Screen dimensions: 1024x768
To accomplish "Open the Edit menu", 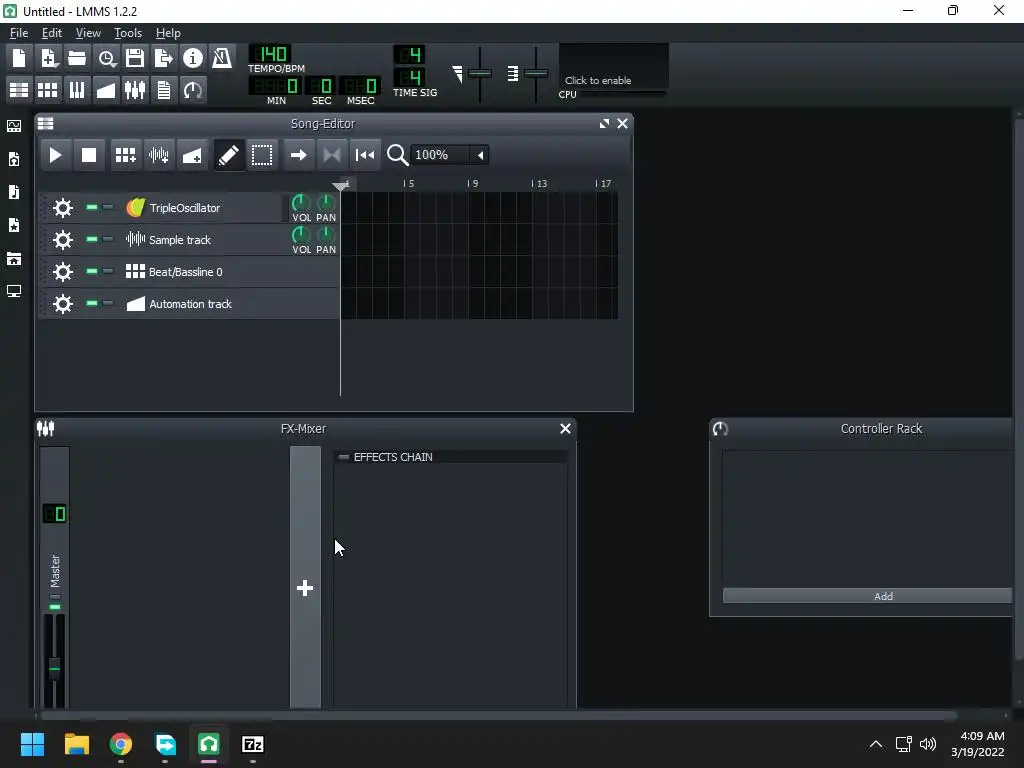I will point(52,33).
